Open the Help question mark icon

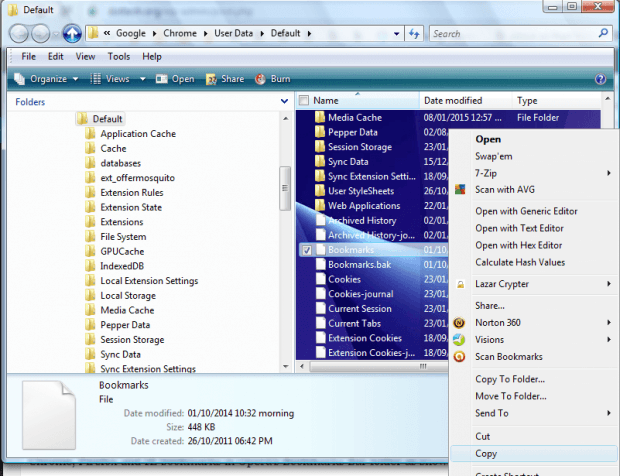pos(600,79)
